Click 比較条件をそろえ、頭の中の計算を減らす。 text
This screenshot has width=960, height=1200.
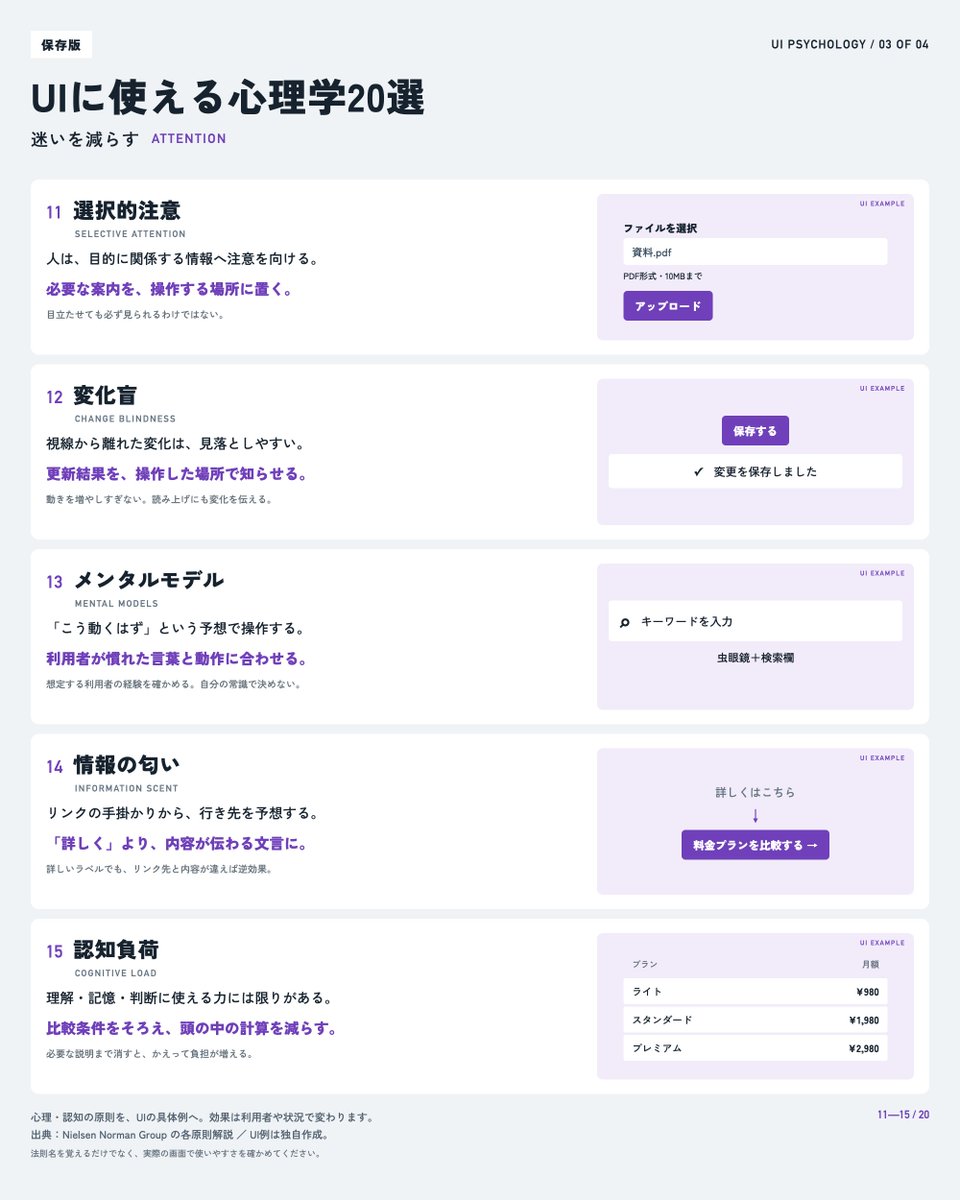pos(192,1028)
